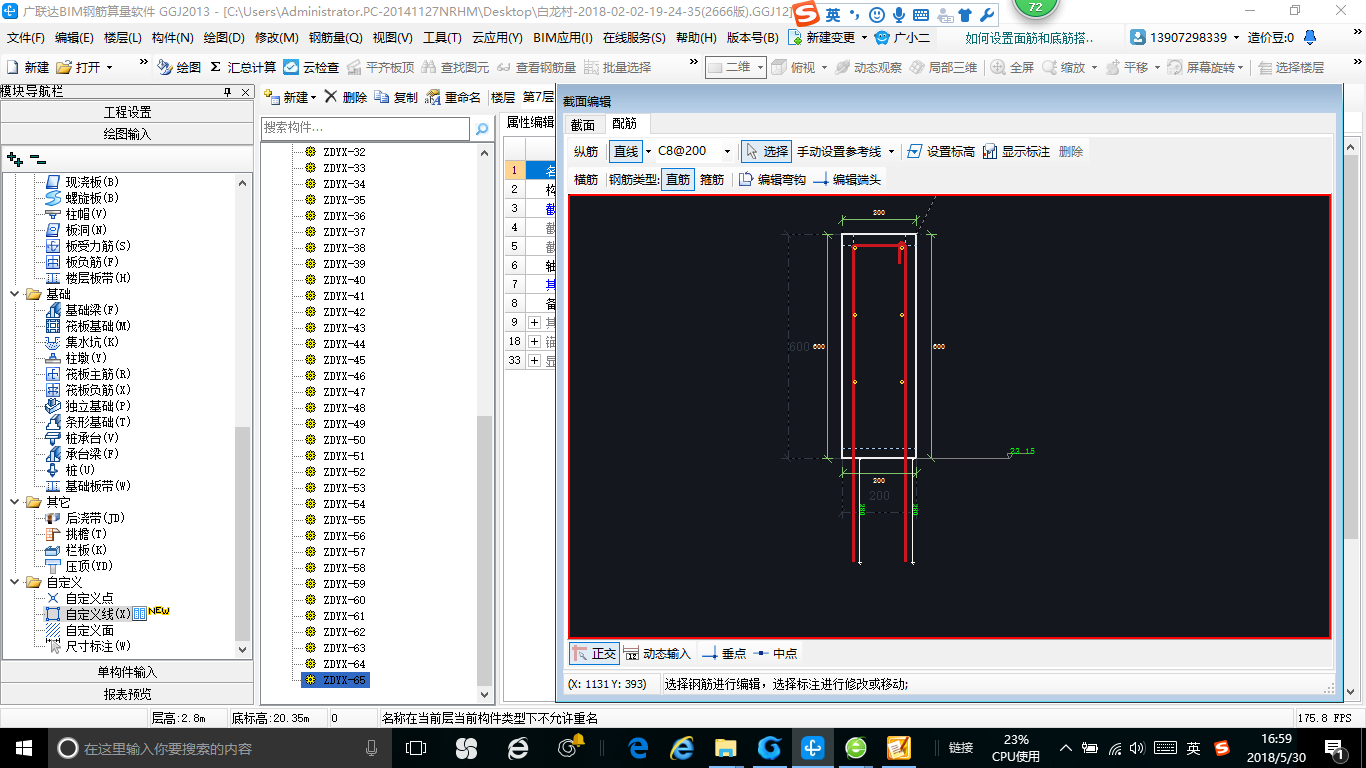The image size is (1366, 768).
Task: Click the 工程设置 navigation button
Action: [x=127, y=112]
